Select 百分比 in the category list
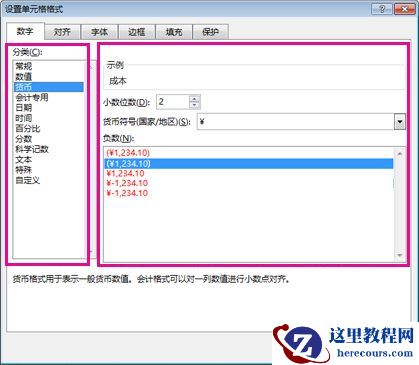The image size is (419, 365). 49,128
